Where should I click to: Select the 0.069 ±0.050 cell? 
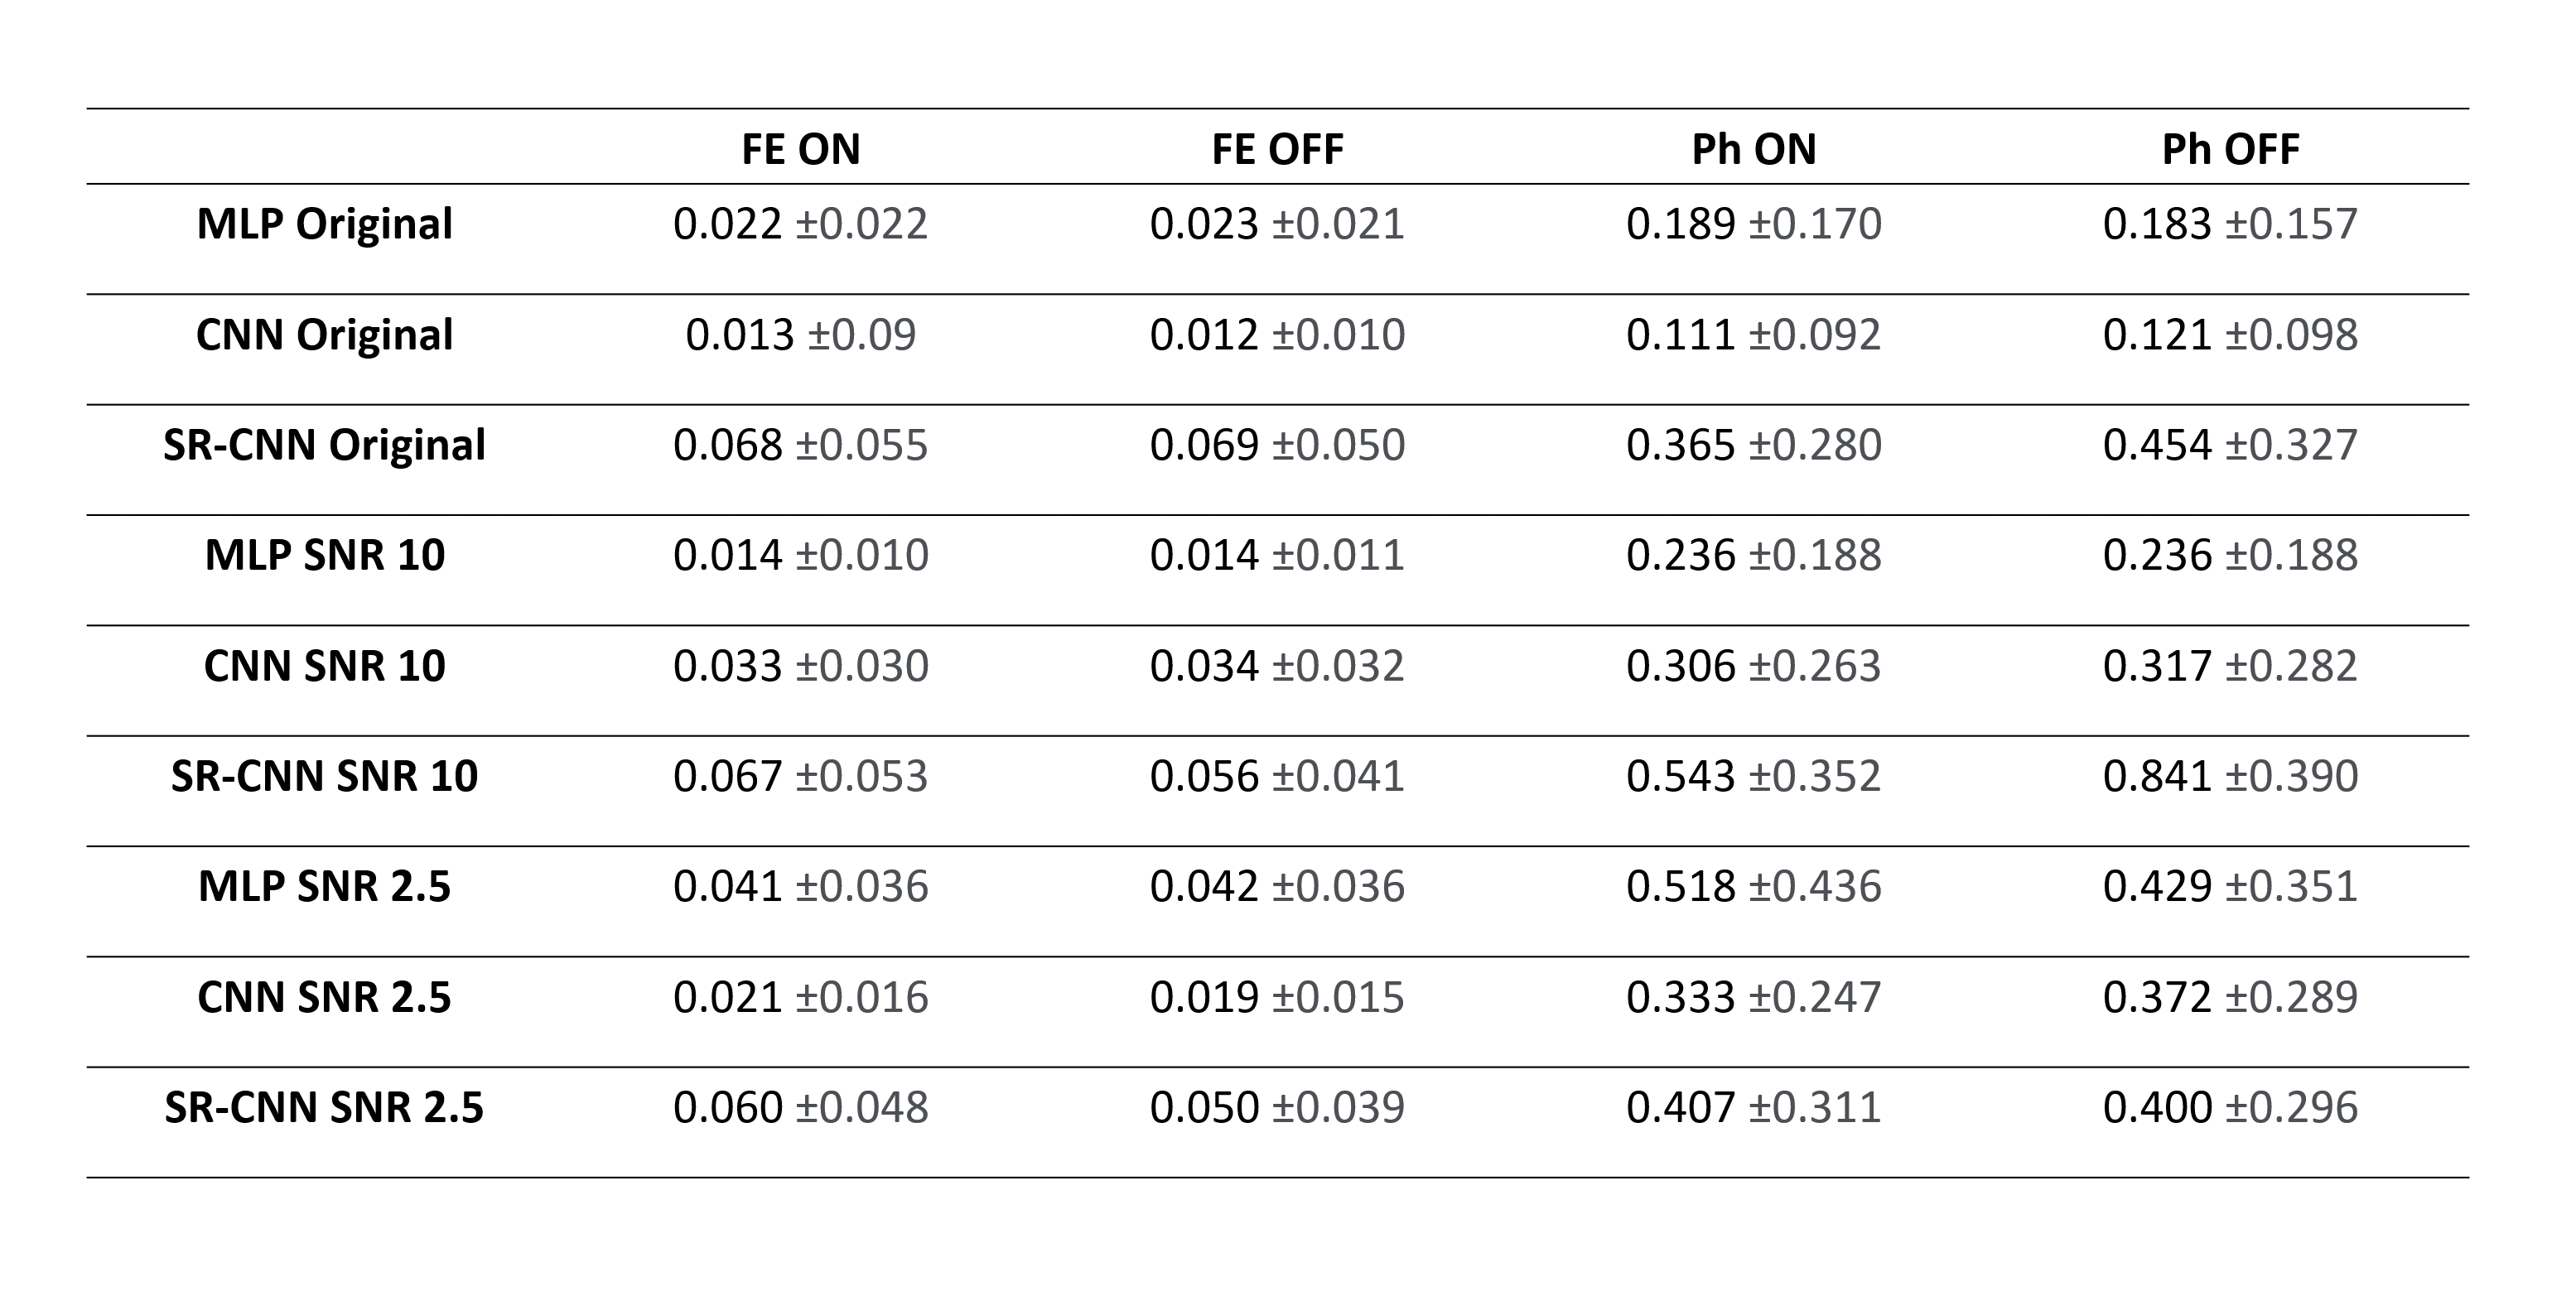point(1277,445)
